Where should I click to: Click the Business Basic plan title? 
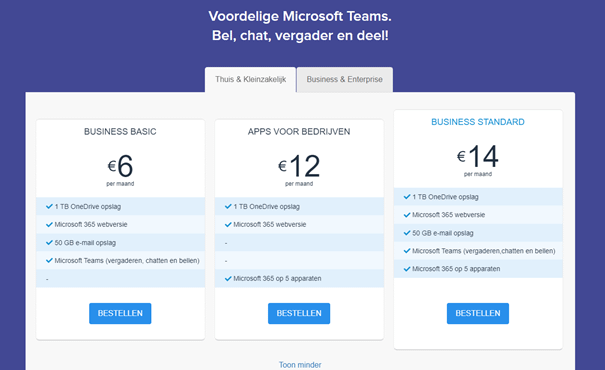[x=120, y=132]
